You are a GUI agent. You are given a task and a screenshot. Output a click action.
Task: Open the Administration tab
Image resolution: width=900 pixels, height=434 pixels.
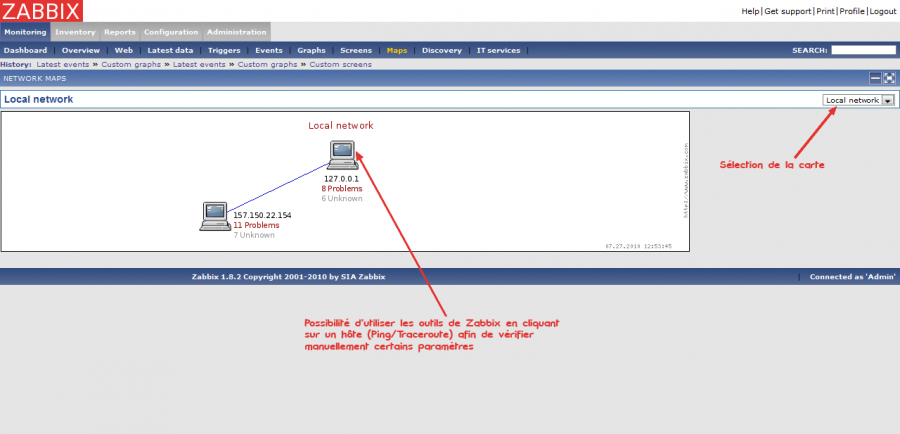click(x=236, y=32)
